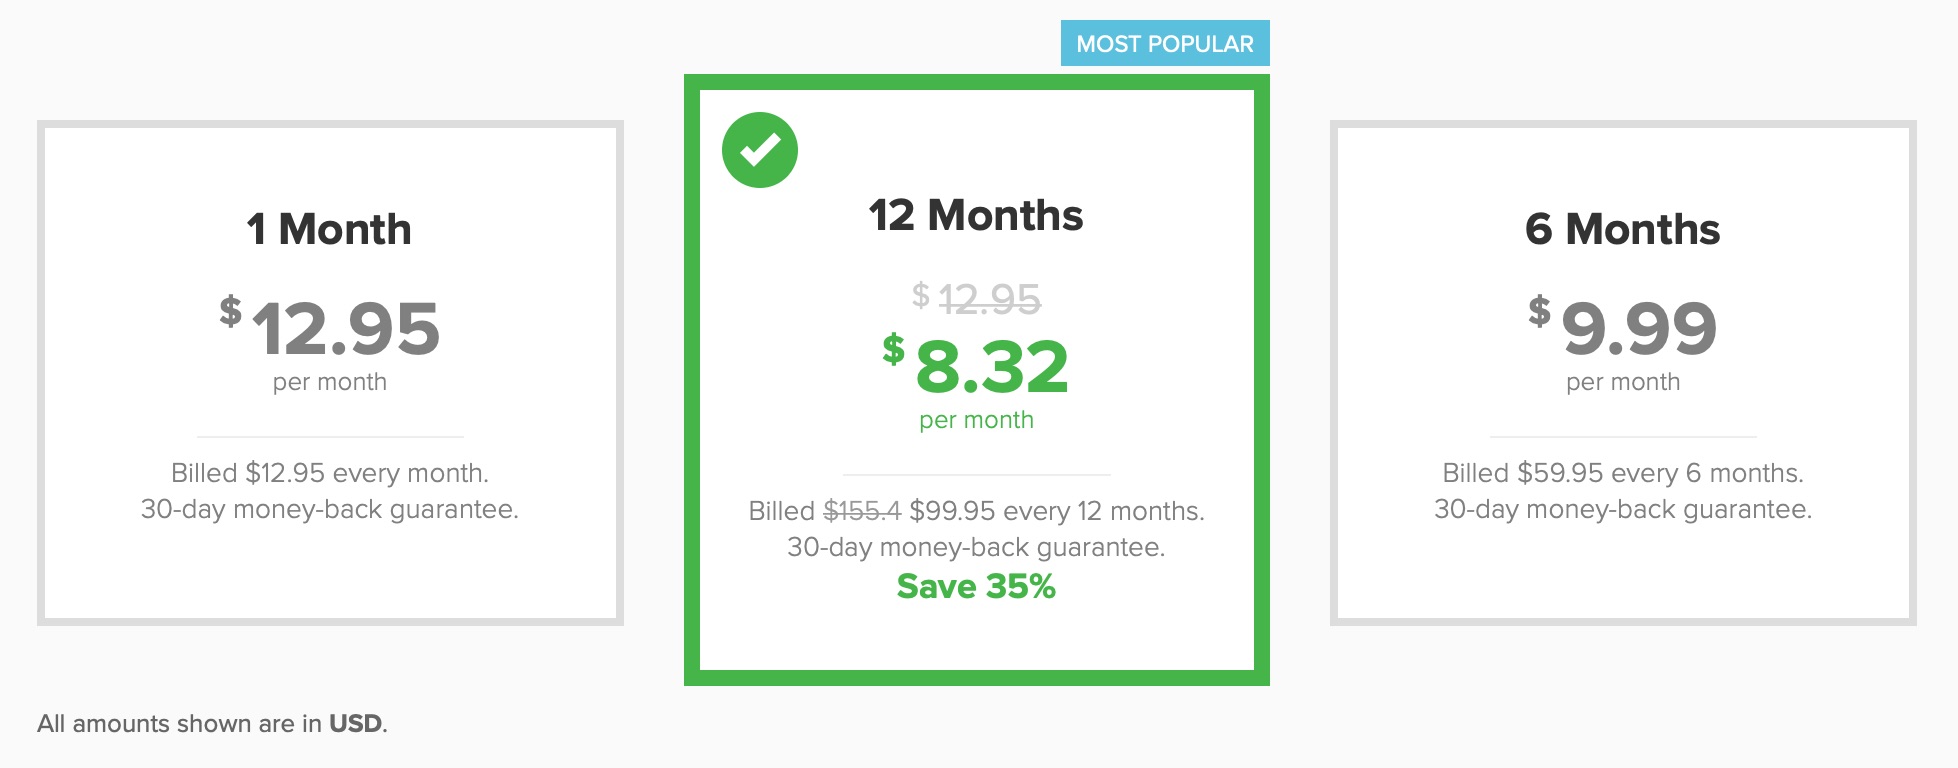Click the MOST POPULAR badge
1958x768 pixels.
[1165, 44]
